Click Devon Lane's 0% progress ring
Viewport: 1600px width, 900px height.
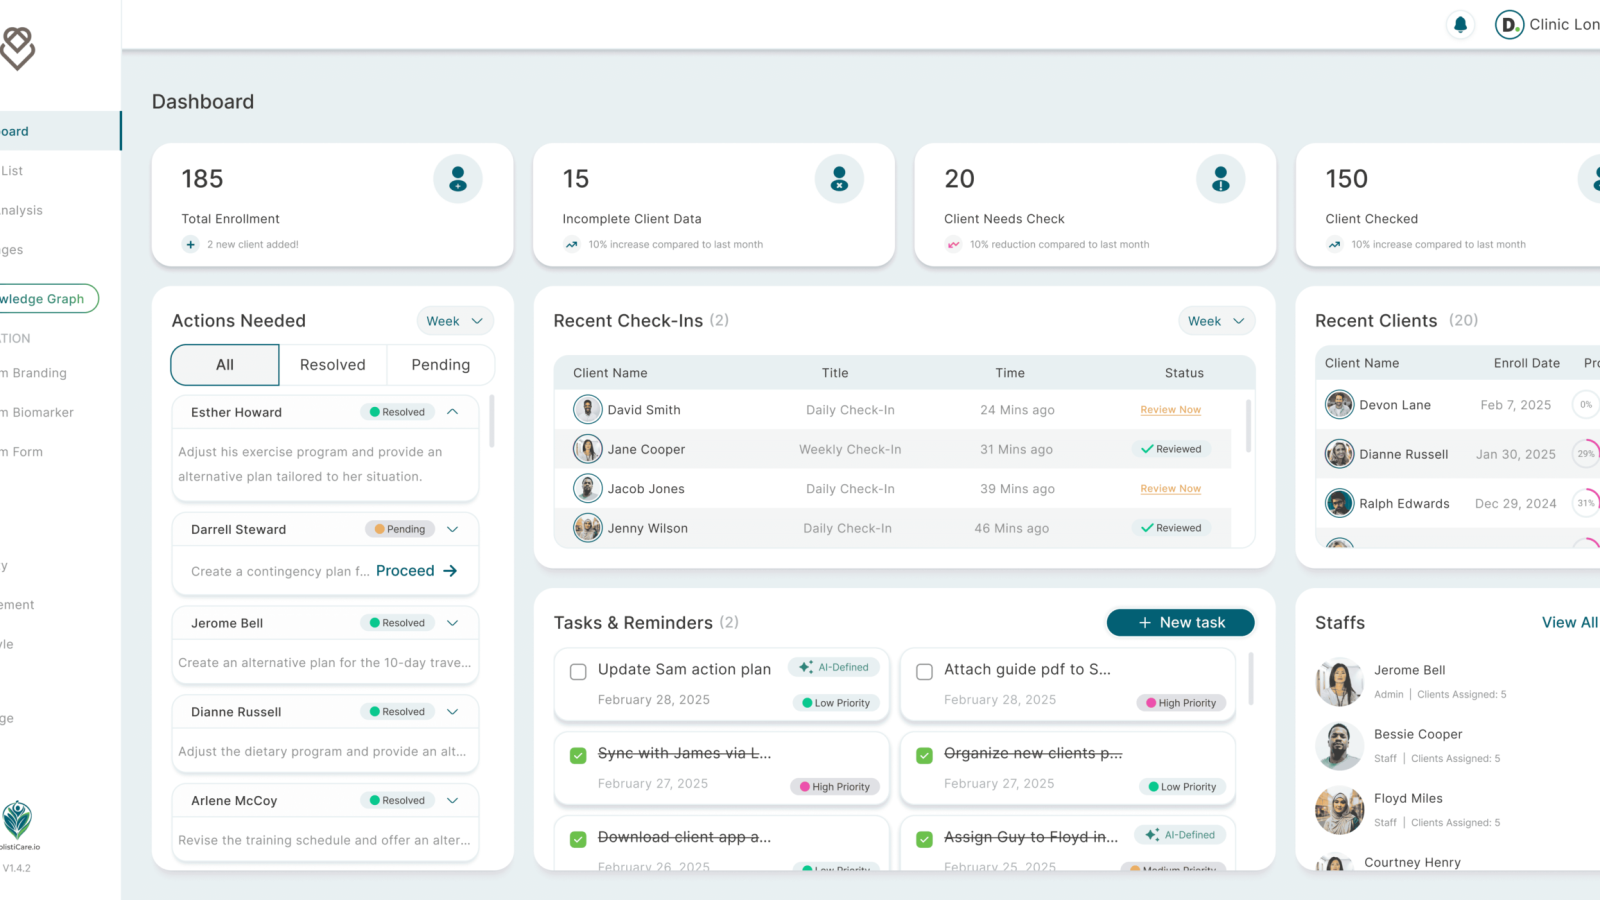pyautogui.click(x=1586, y=404)
